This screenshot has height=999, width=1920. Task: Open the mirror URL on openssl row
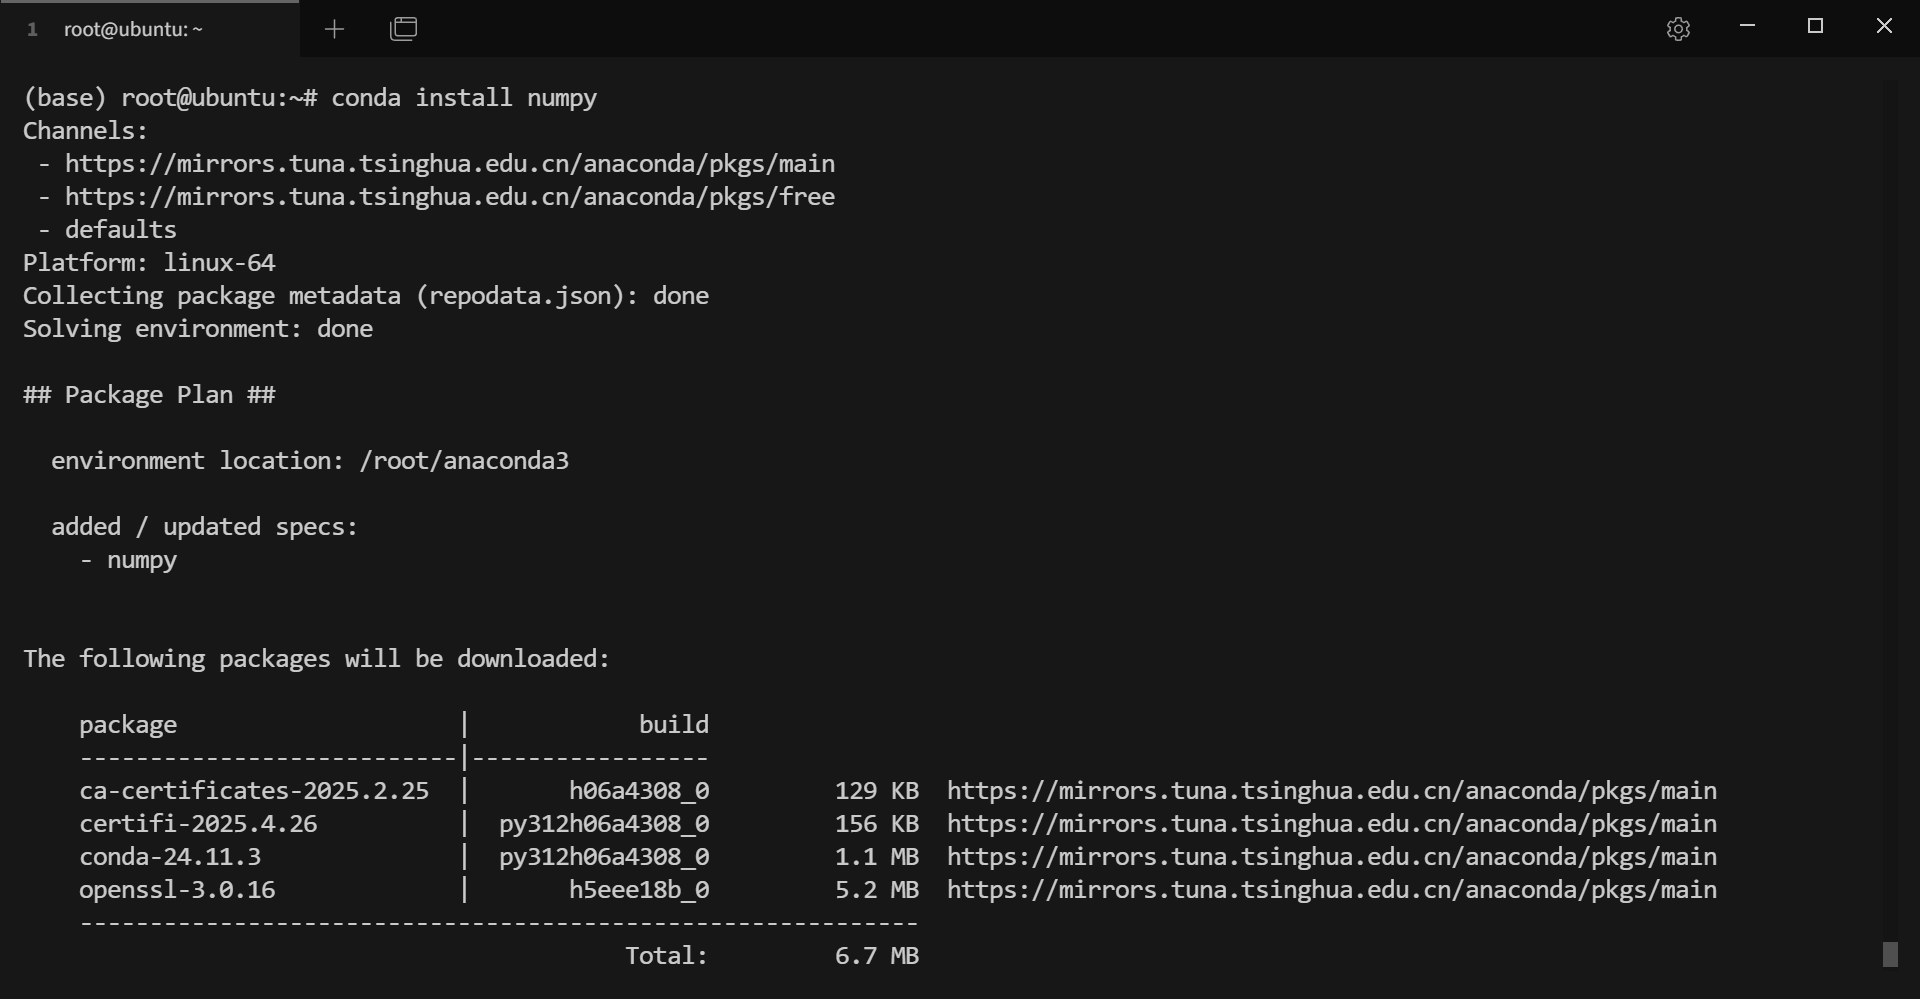coord(1331,890)
